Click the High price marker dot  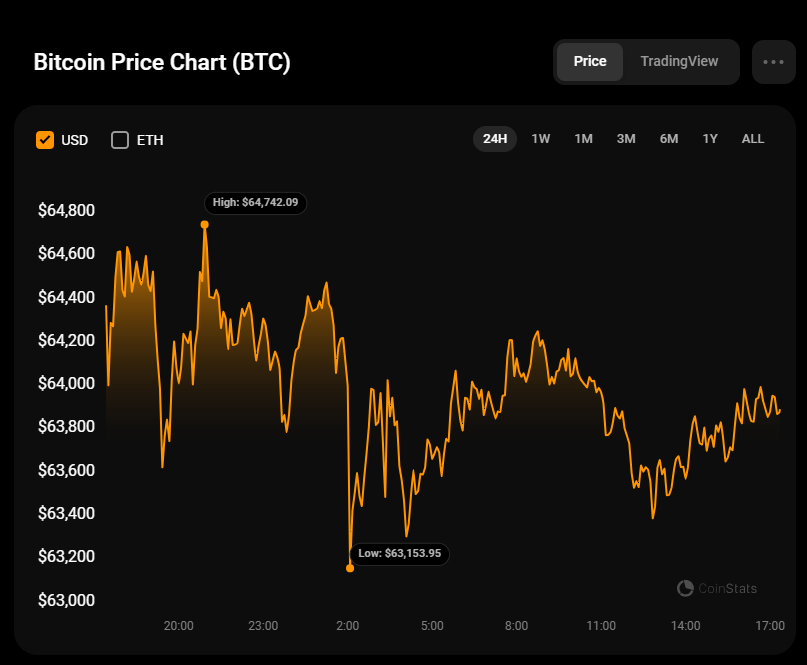(x=205, y=225)
